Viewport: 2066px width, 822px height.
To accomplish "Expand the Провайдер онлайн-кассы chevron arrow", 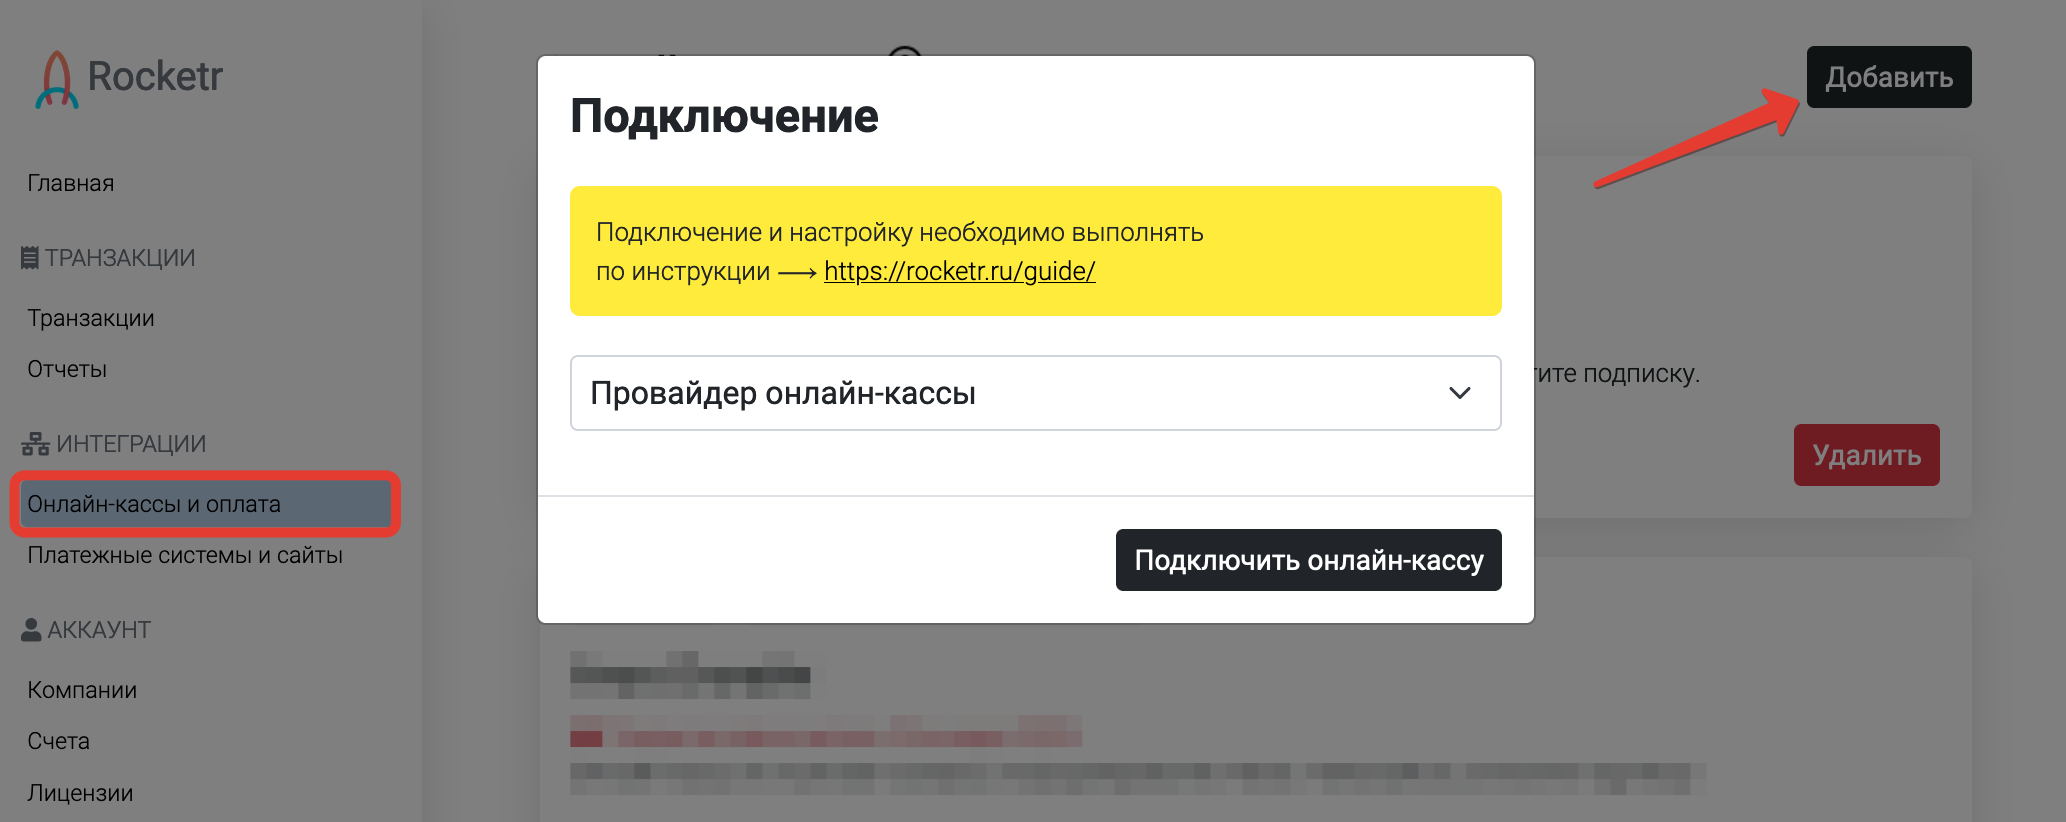I will coord(1459,393).
